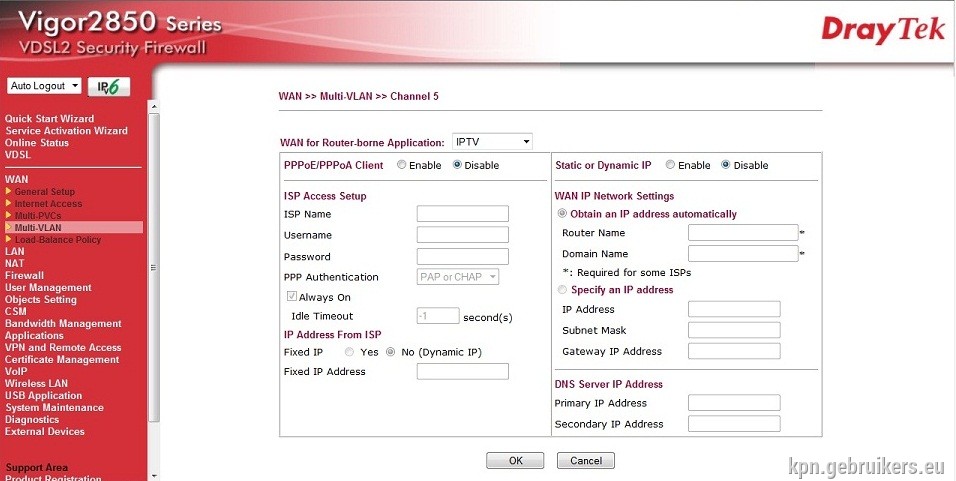Click the Primary IP Address field
Screen dimensions: 956x481
(734, 402)
